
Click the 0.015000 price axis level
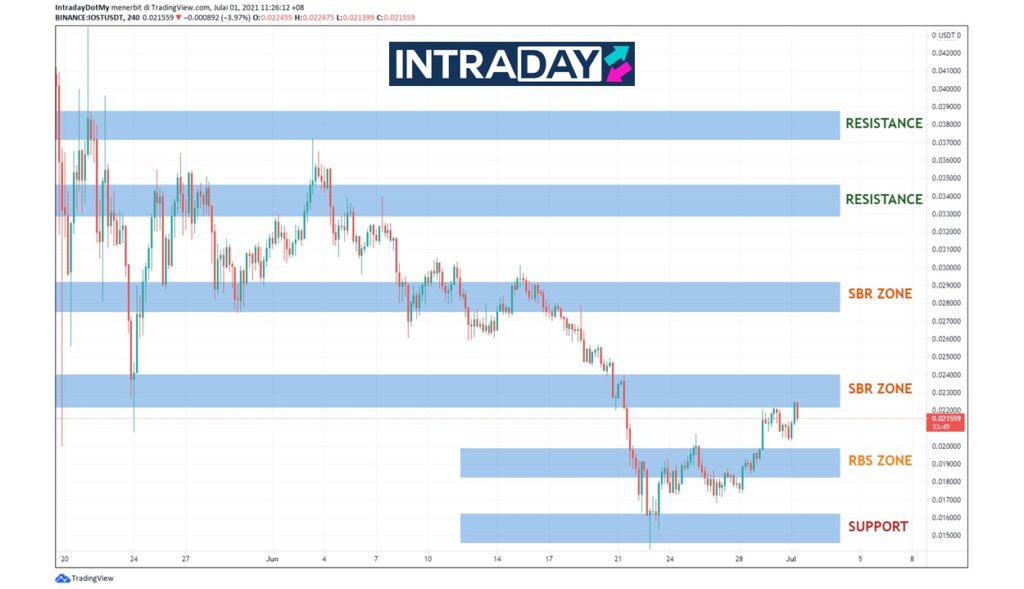946,535
